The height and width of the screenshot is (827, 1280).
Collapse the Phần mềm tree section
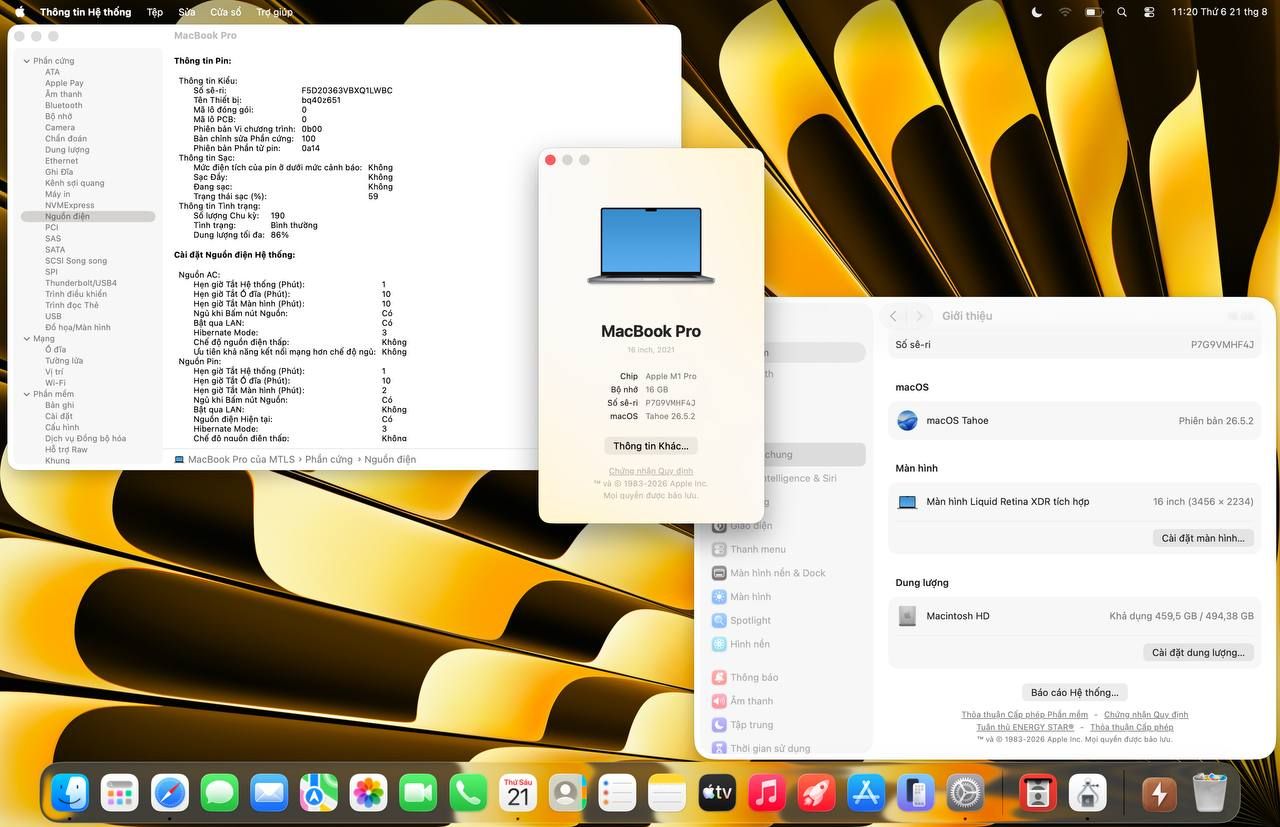coord(26,394)
